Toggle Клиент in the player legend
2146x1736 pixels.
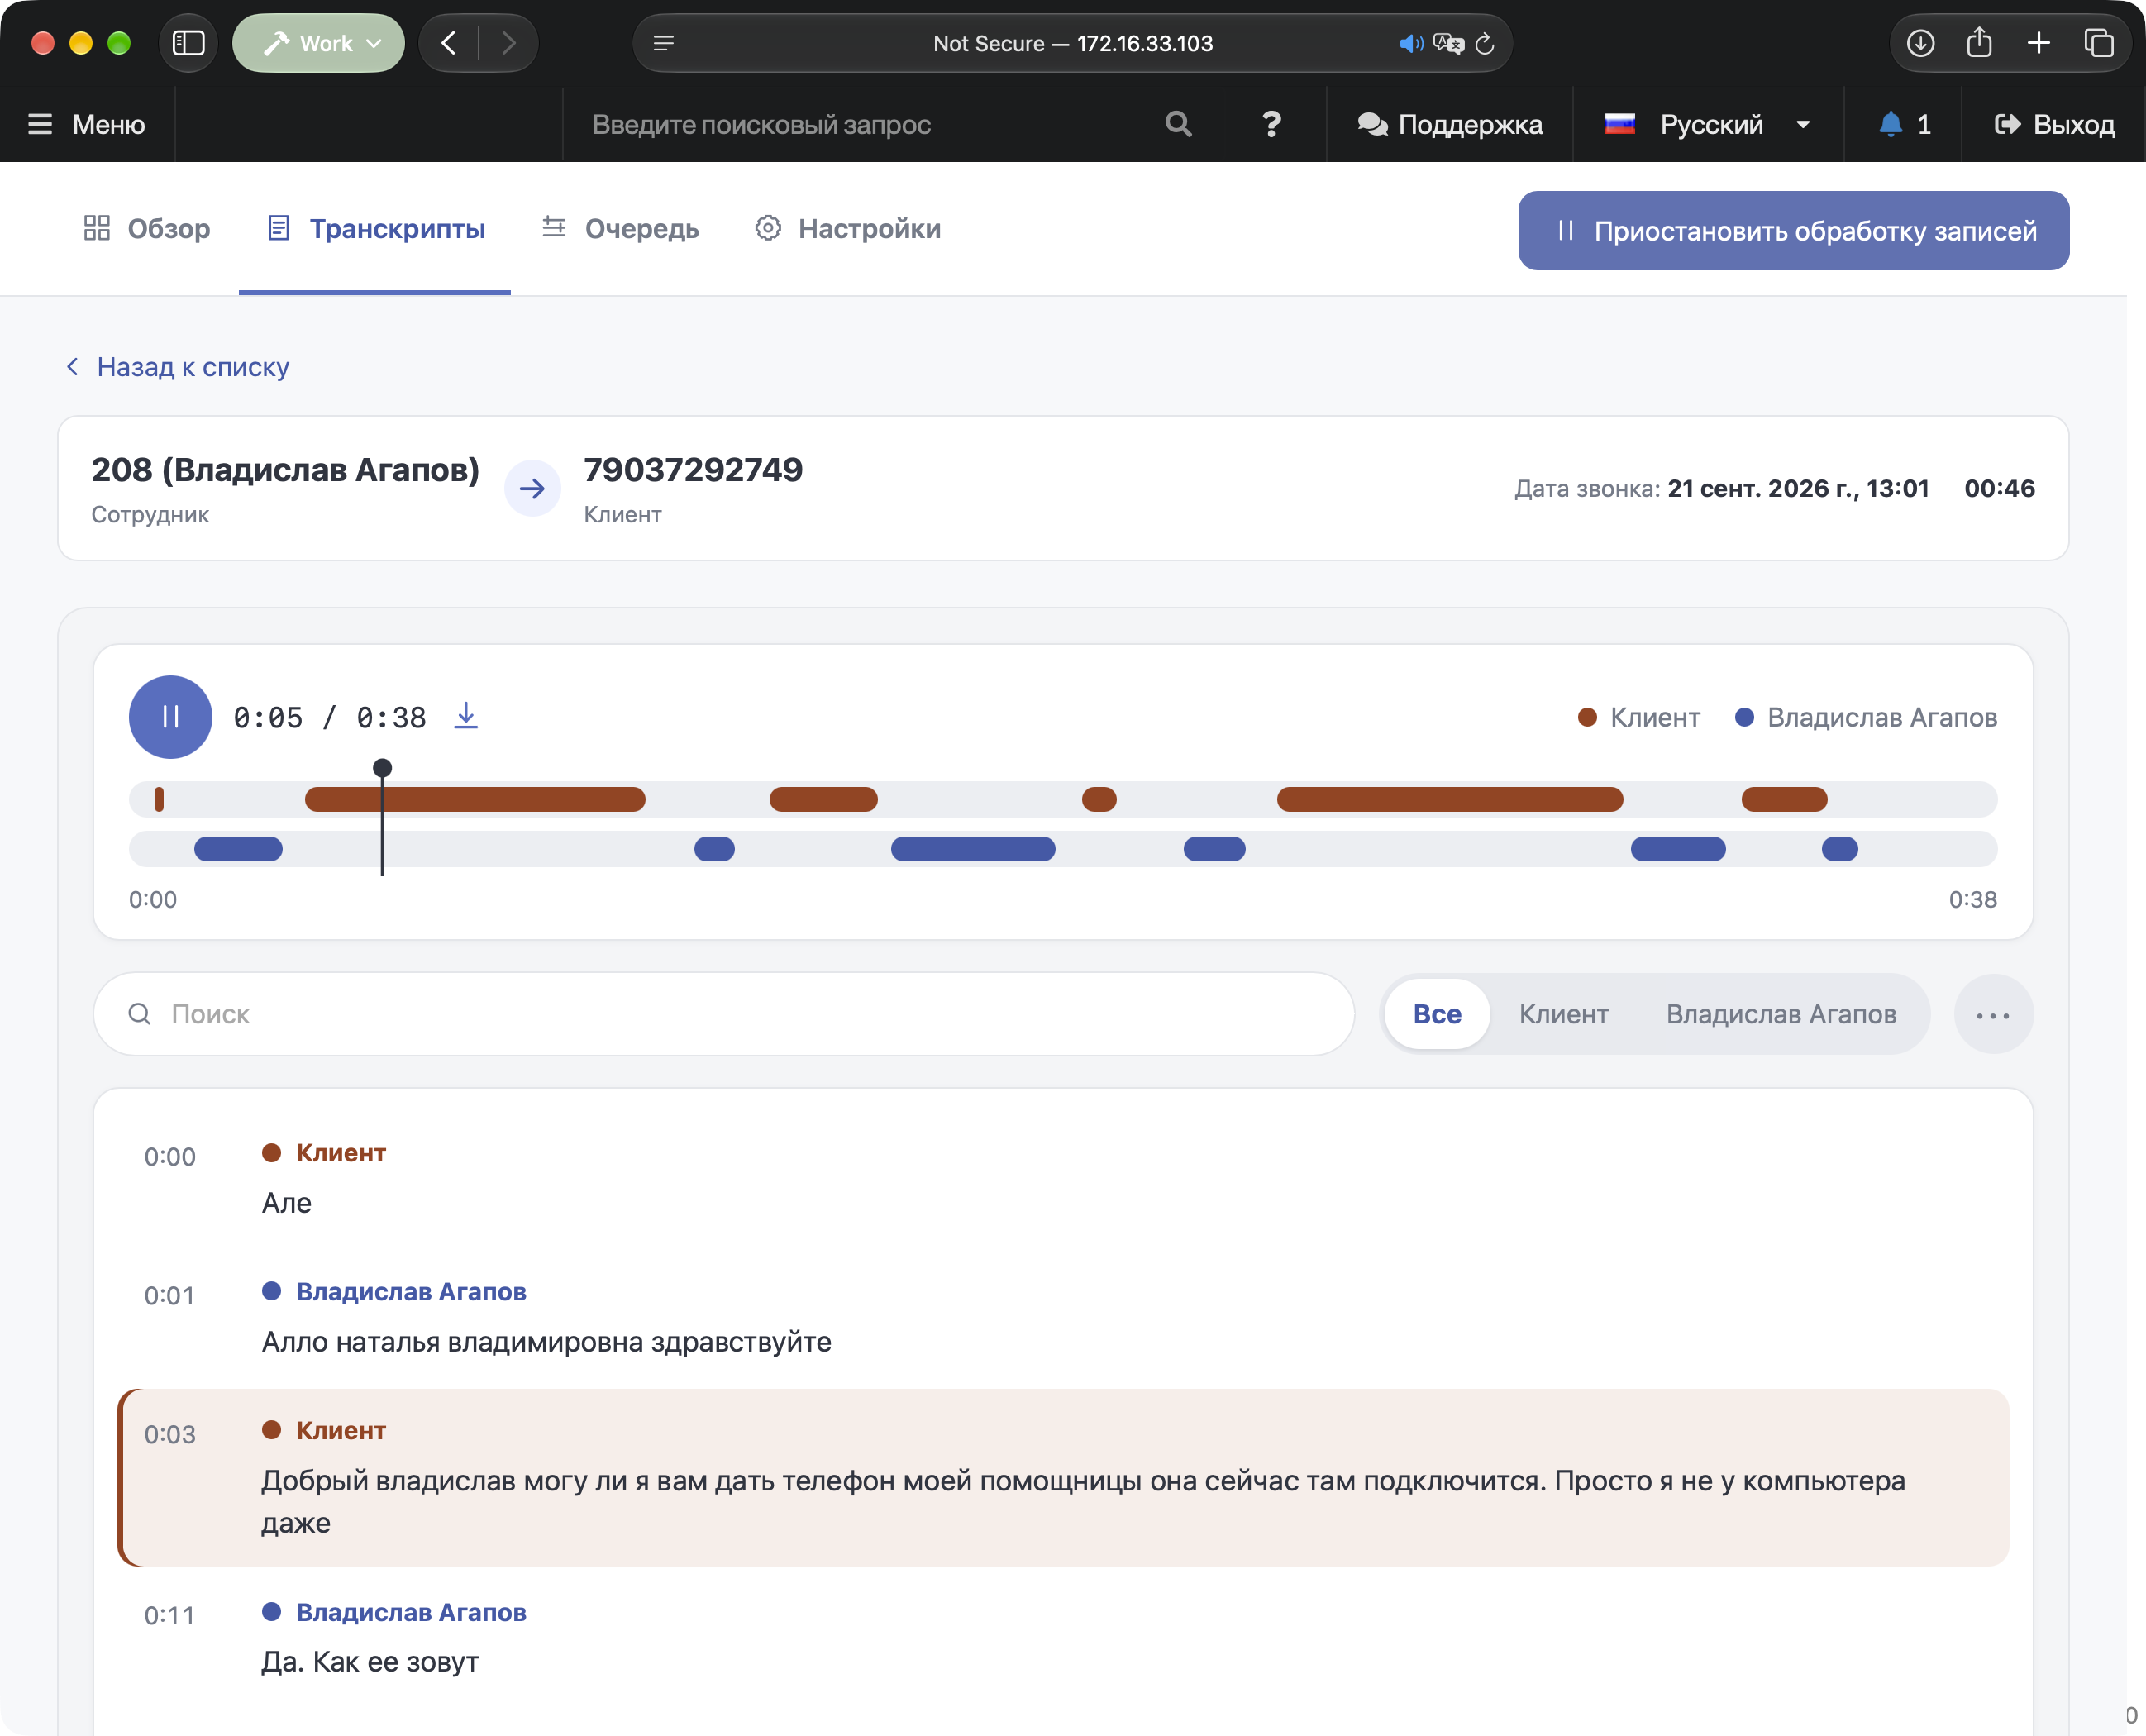coord(1638,718)
